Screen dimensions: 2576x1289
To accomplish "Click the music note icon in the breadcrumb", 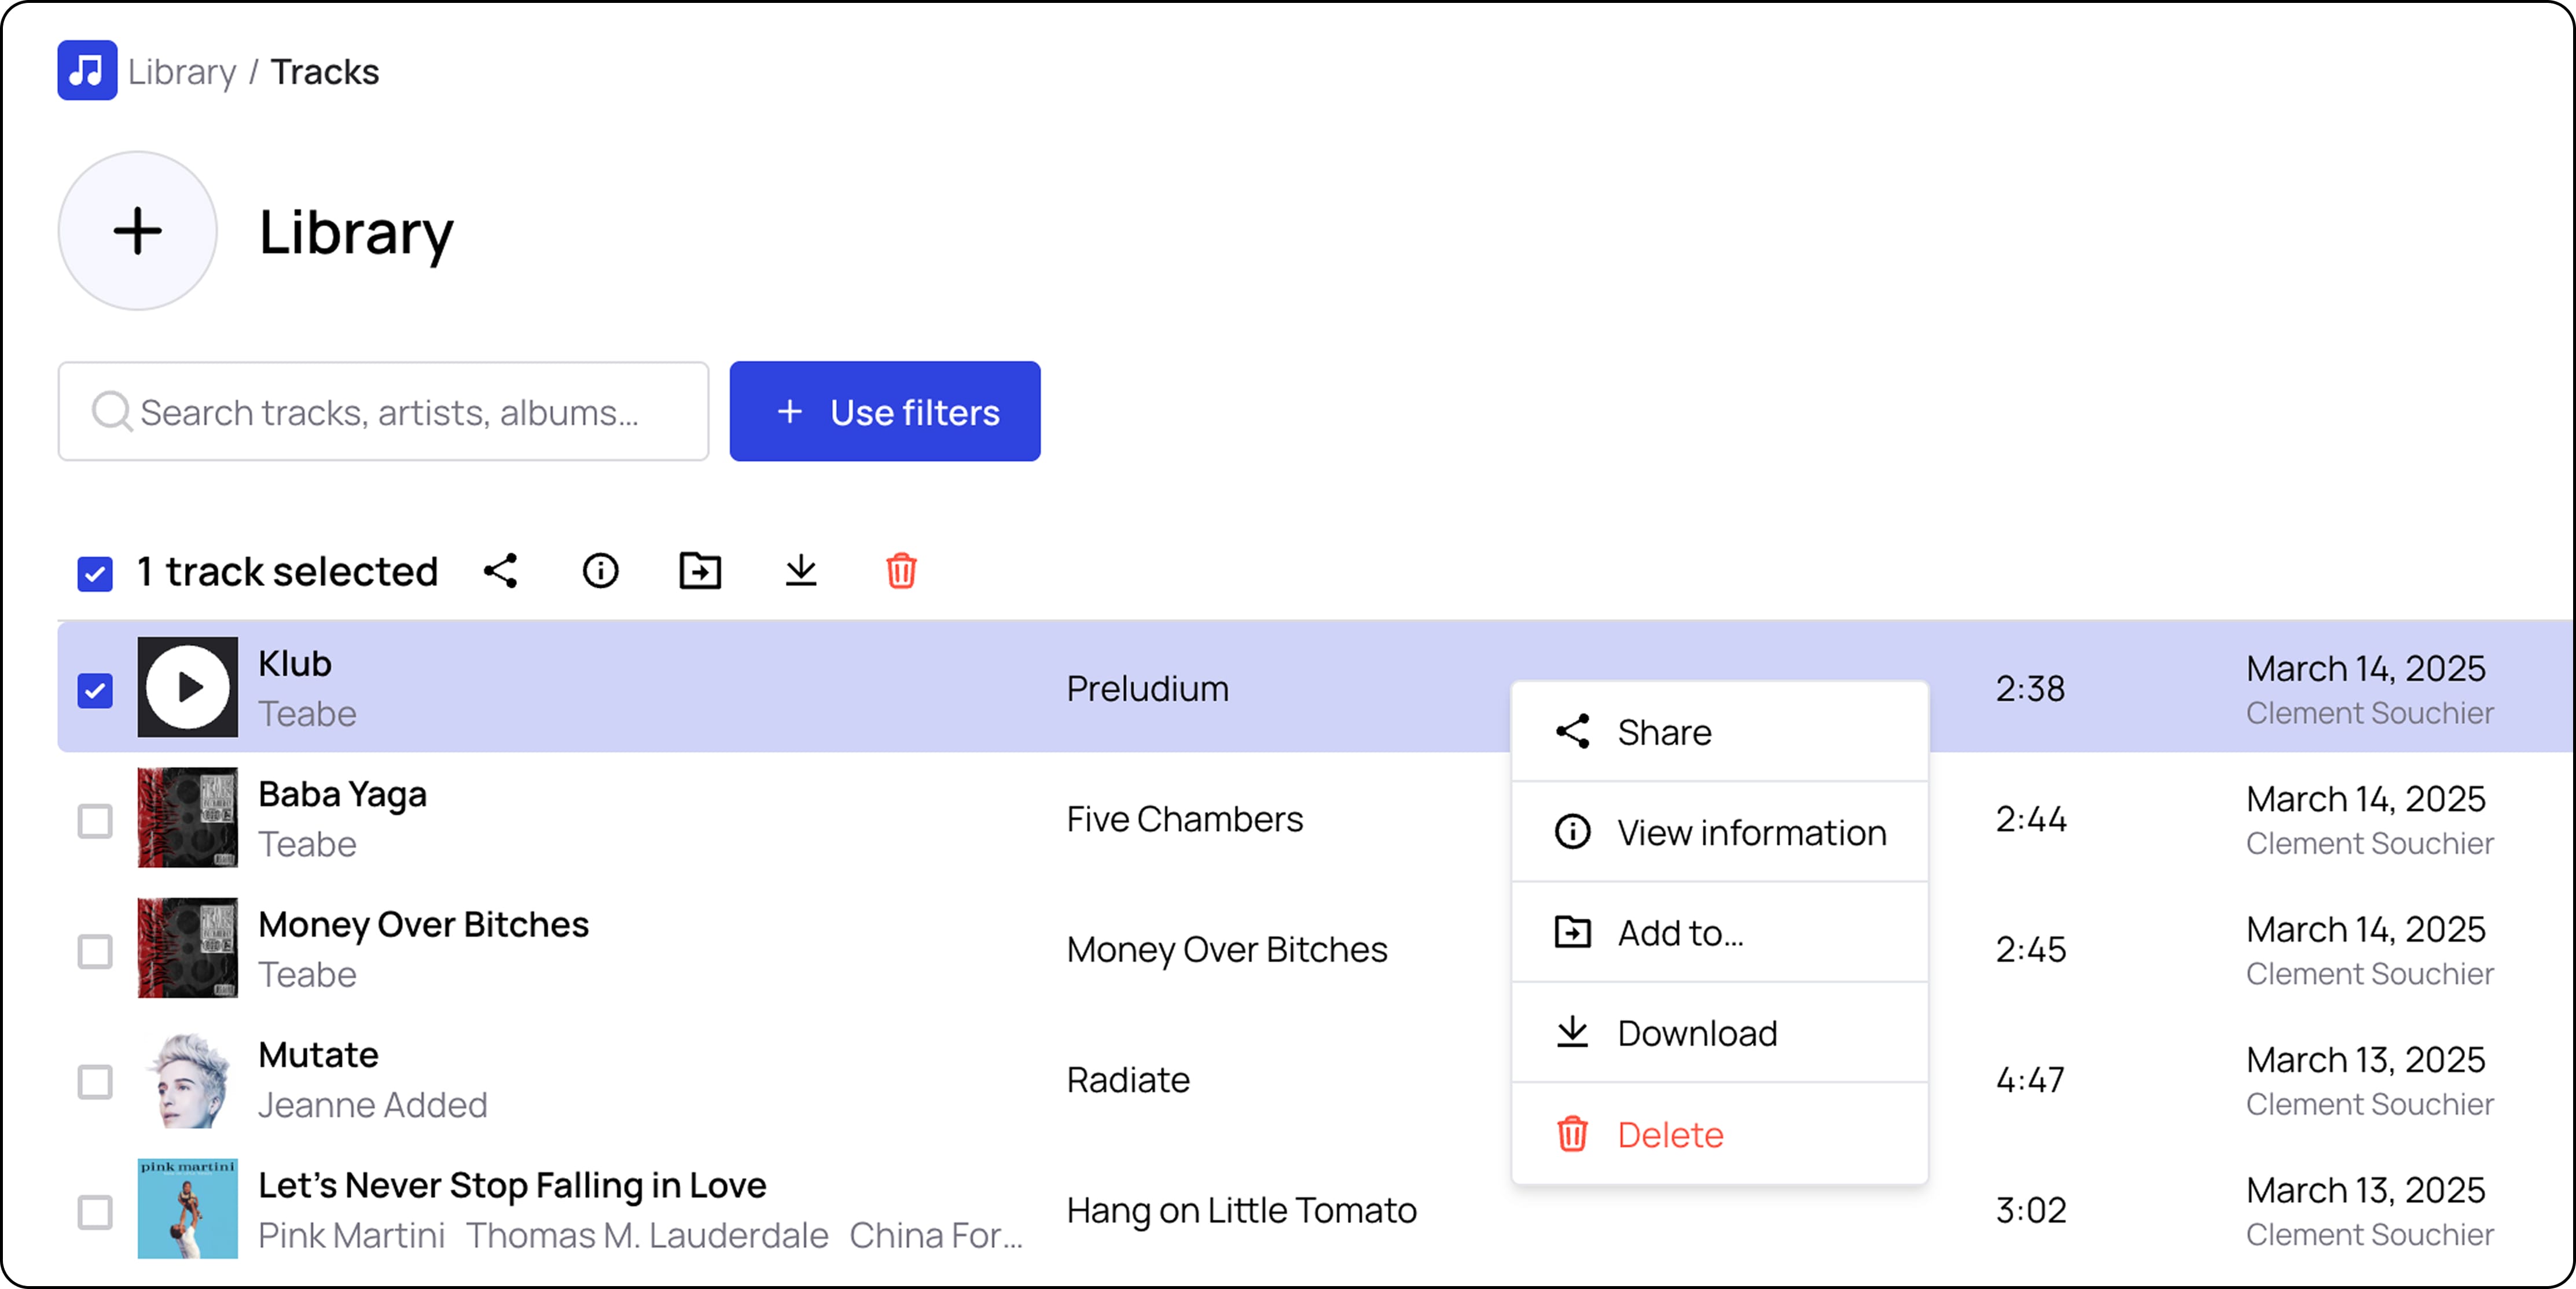I will (87, 70).
